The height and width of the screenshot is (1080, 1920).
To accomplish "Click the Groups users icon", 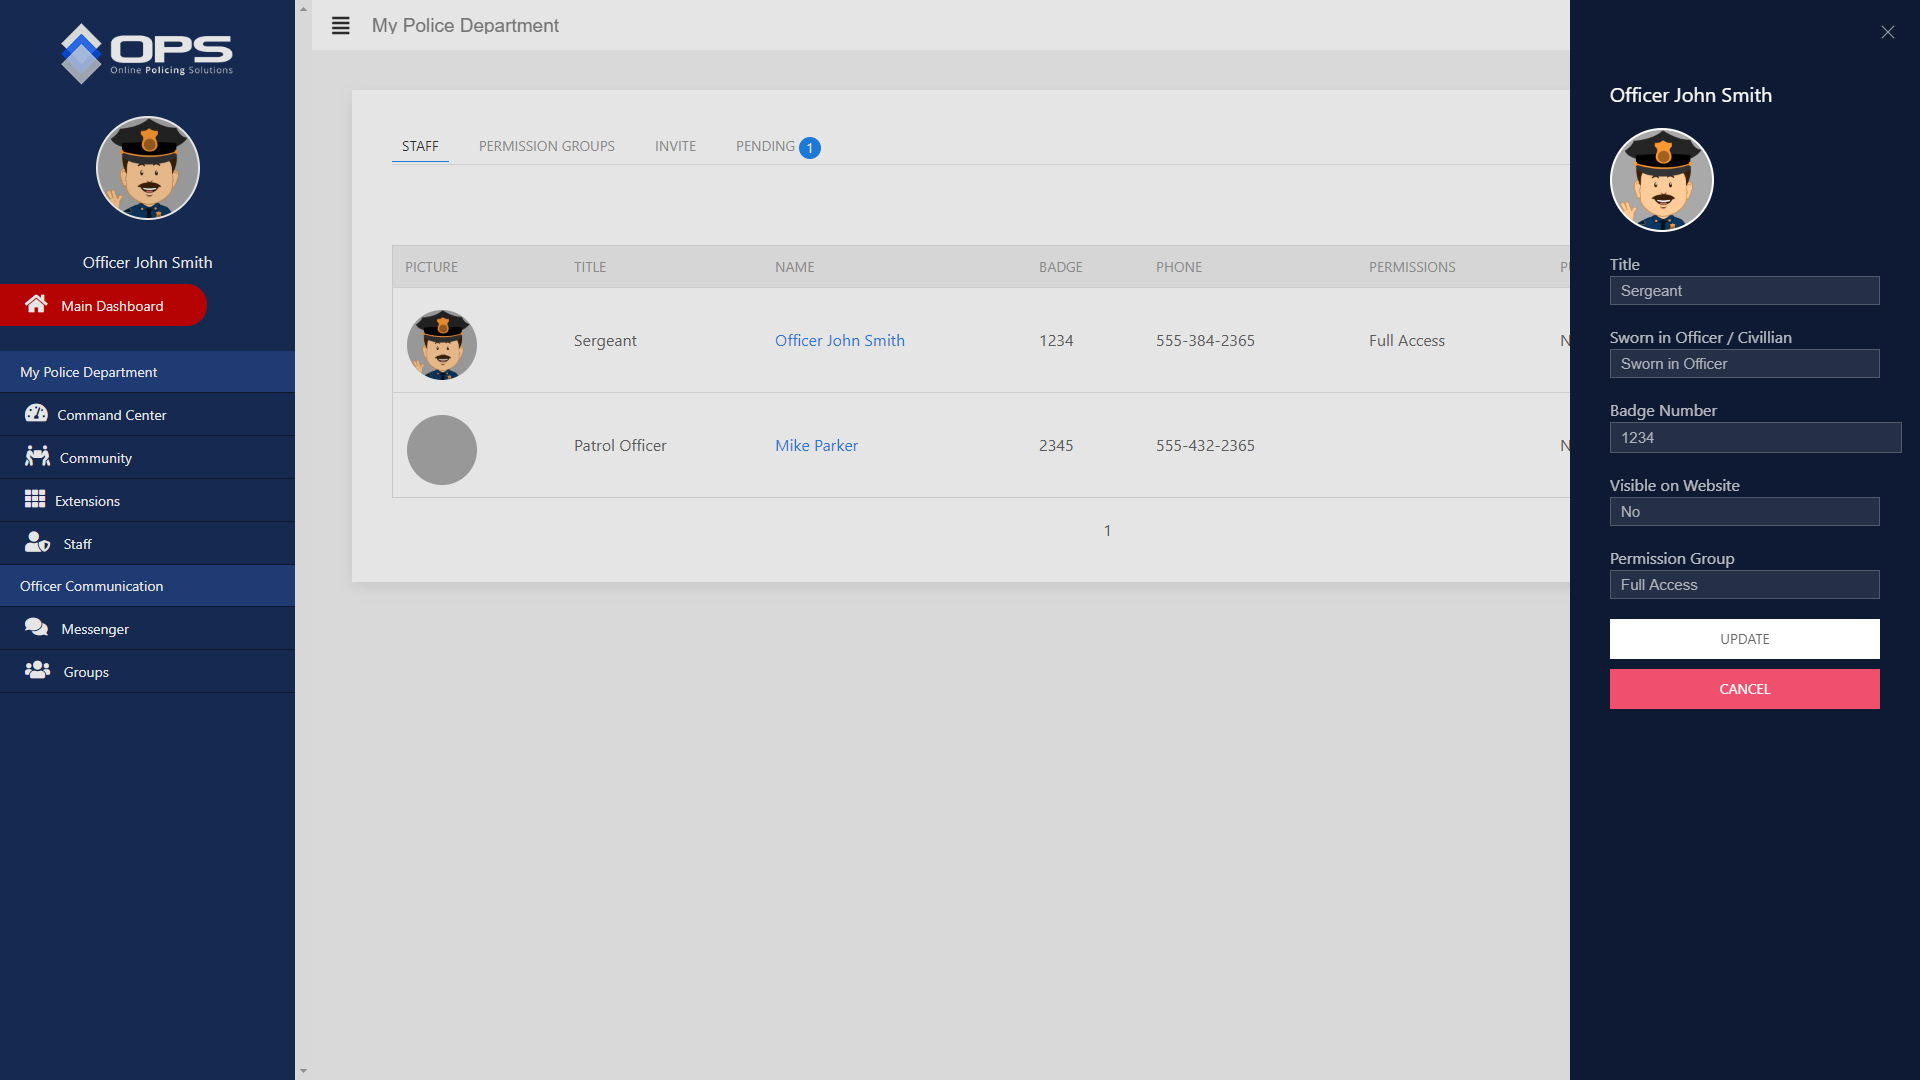I will (x=37, y=671).
